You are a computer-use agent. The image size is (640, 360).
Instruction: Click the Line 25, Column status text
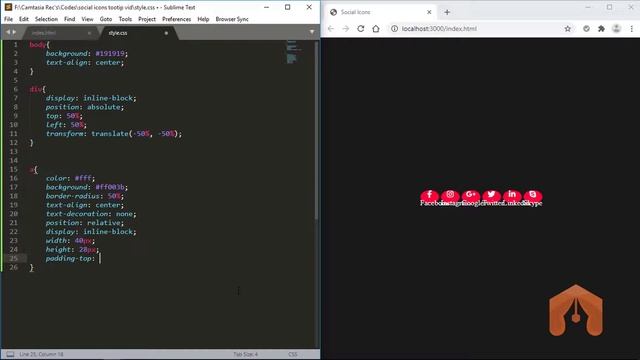pos(41,354)
